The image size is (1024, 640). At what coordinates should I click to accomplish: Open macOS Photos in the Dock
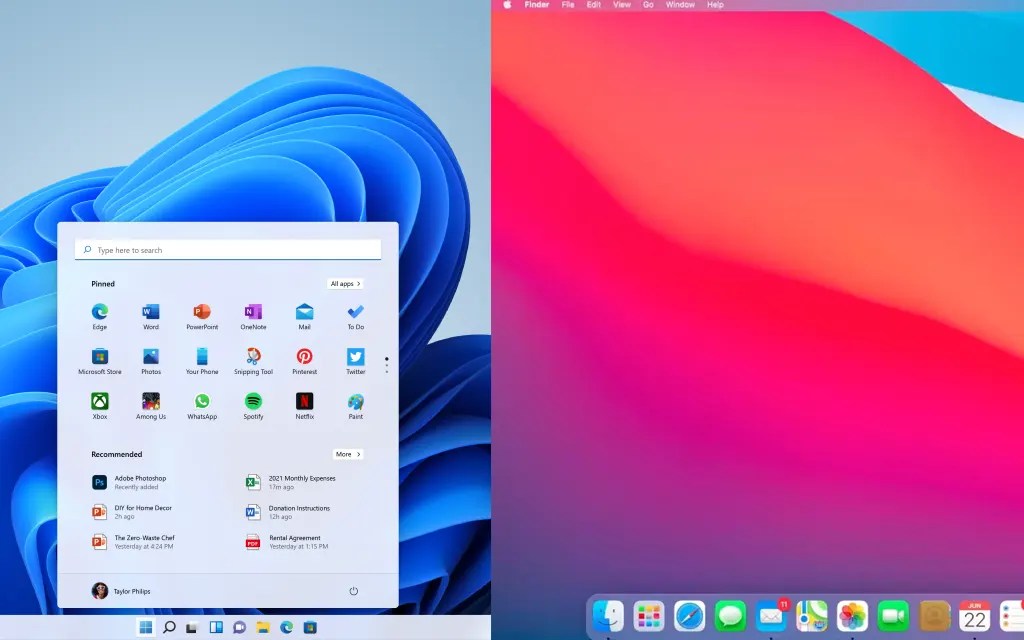[852, 616]
